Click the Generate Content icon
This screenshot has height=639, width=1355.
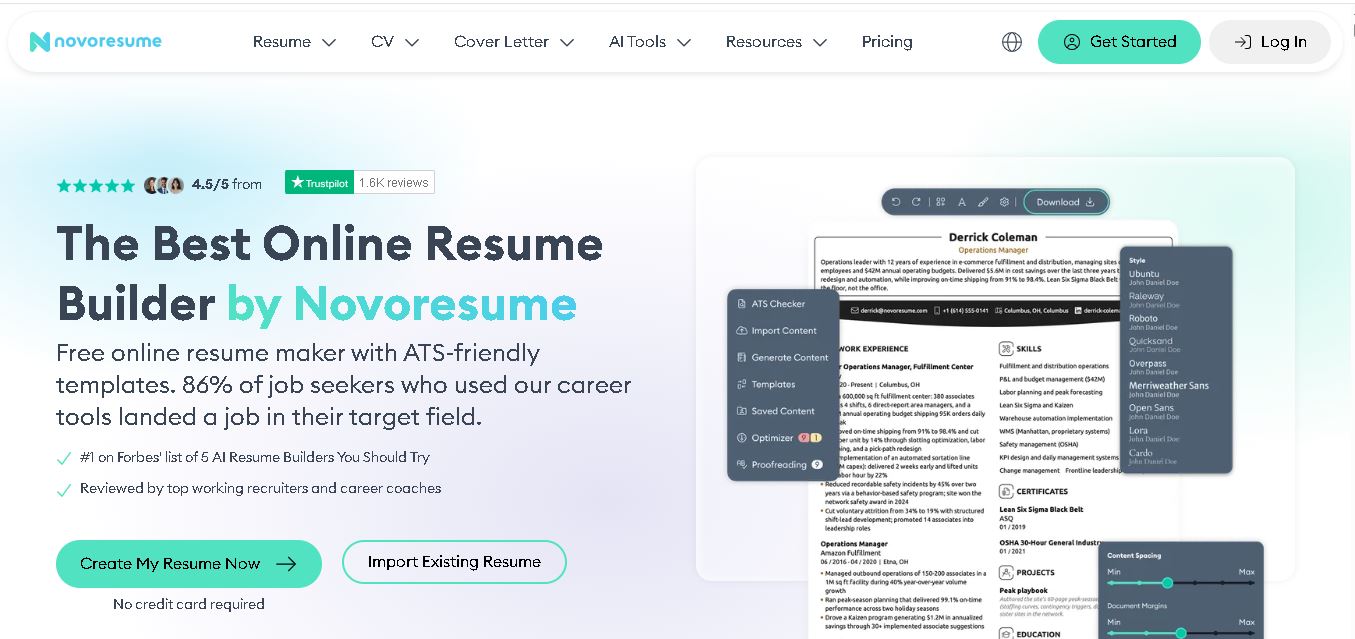click(x=742, y=358)
